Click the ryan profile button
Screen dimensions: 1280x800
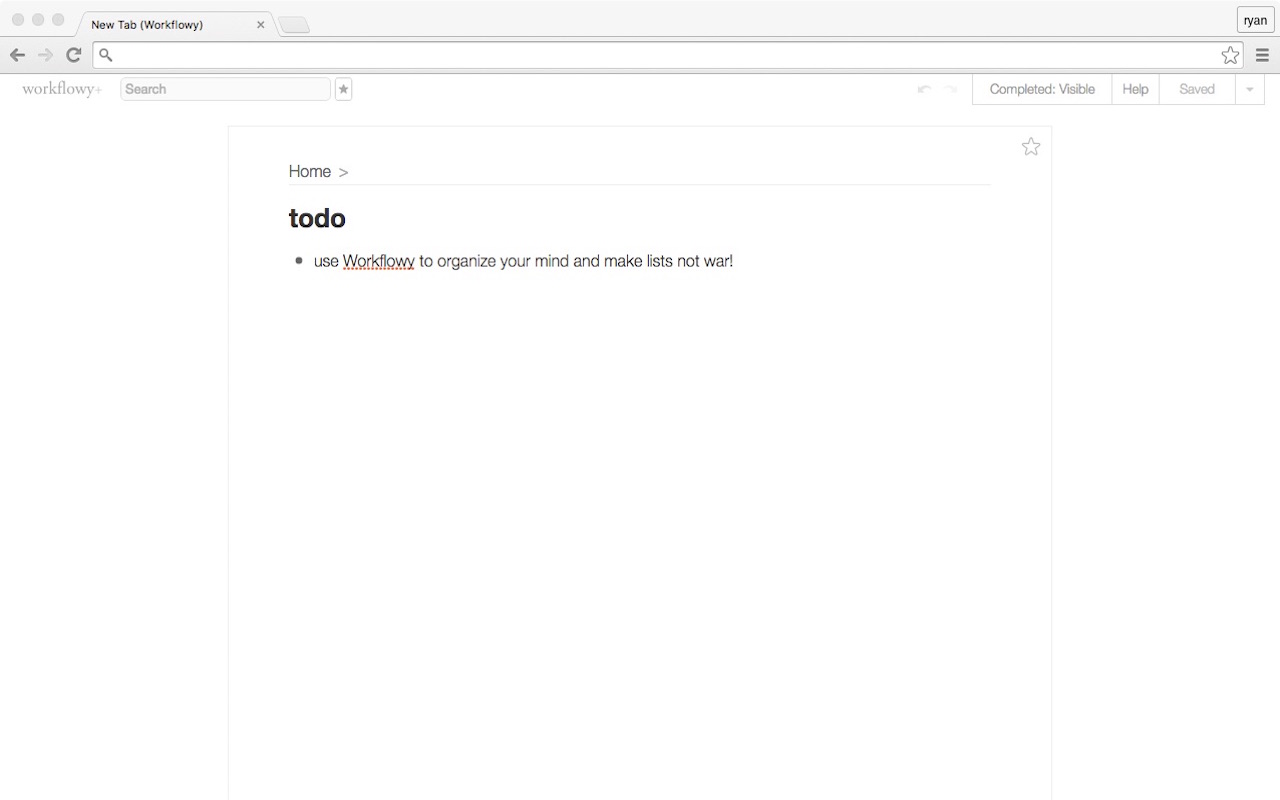[1255, 20]
